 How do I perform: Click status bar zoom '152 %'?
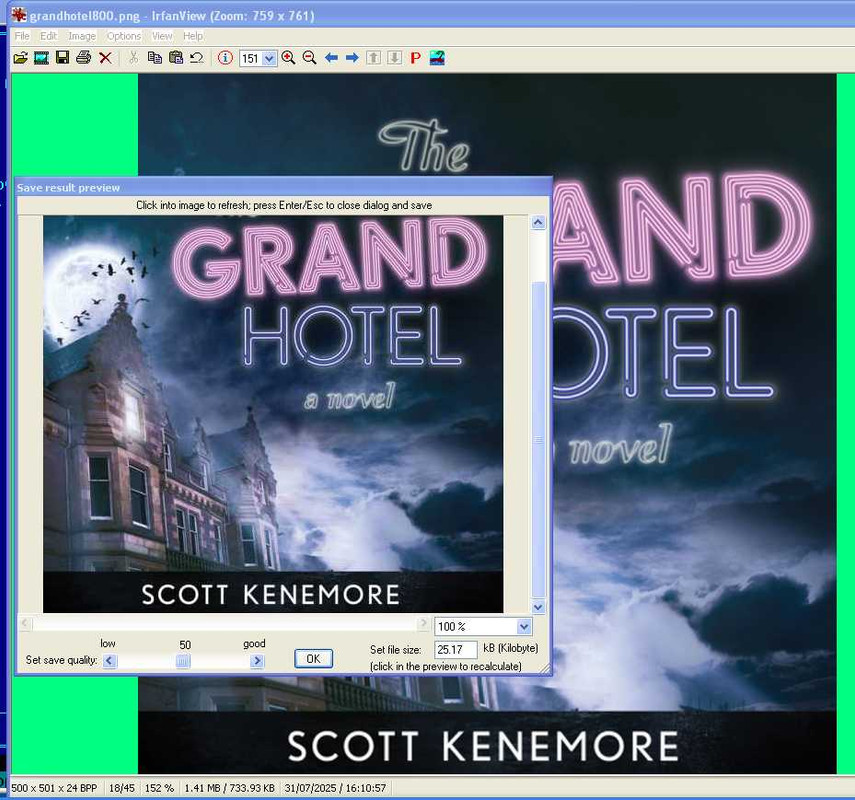tap(159, 788)
